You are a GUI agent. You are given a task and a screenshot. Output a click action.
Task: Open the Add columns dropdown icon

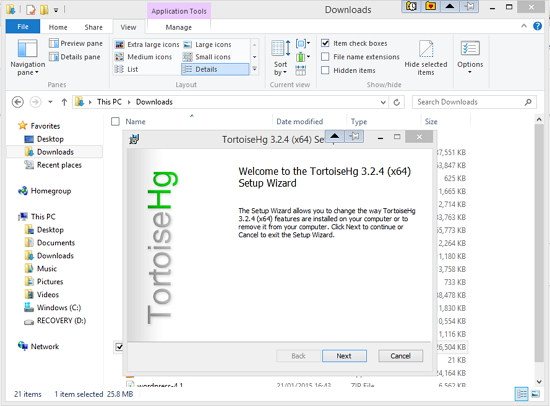pyautogui.click(x=303, y=56)
